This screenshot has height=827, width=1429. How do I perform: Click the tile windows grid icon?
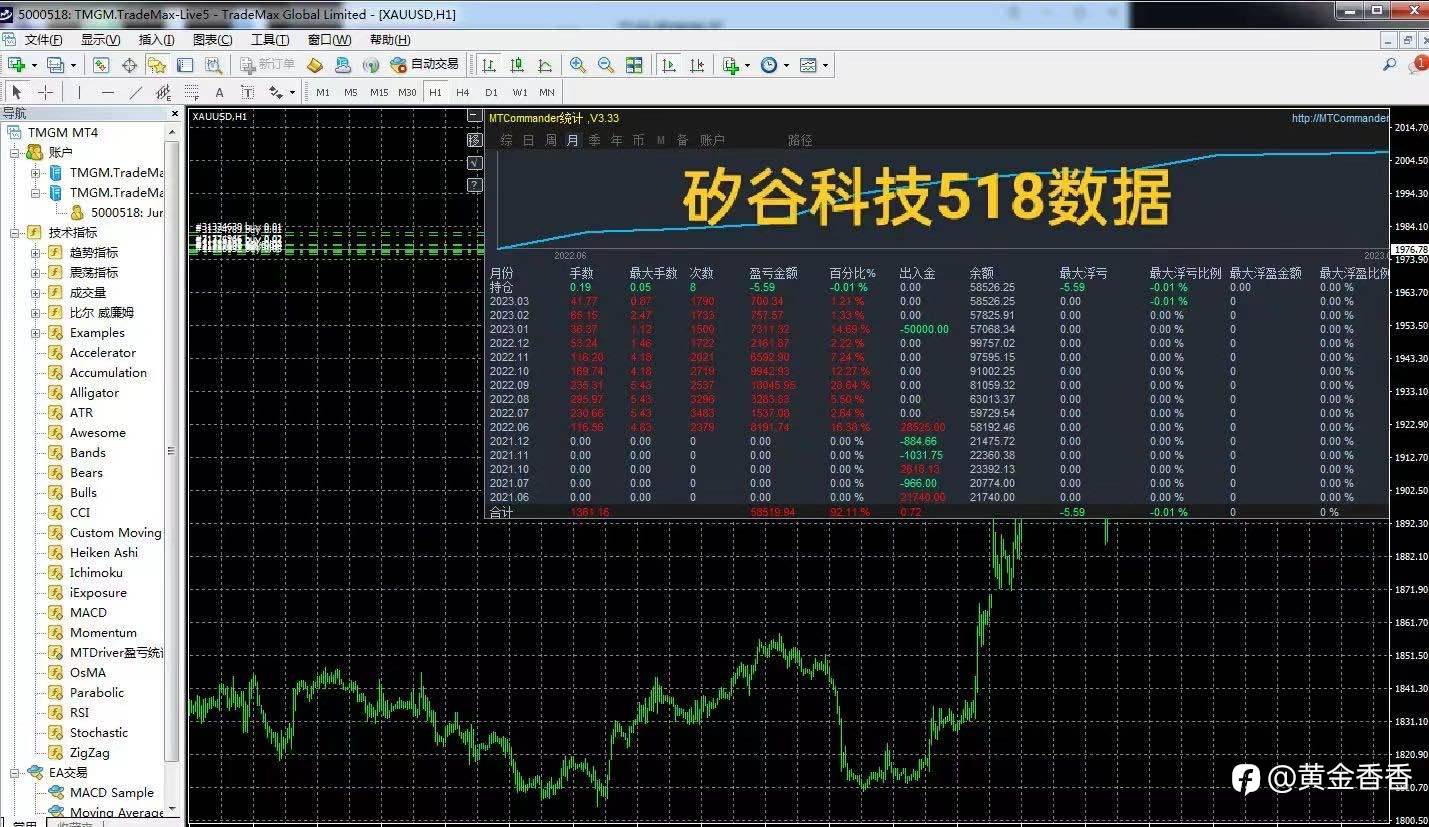(x=634, y=65)
